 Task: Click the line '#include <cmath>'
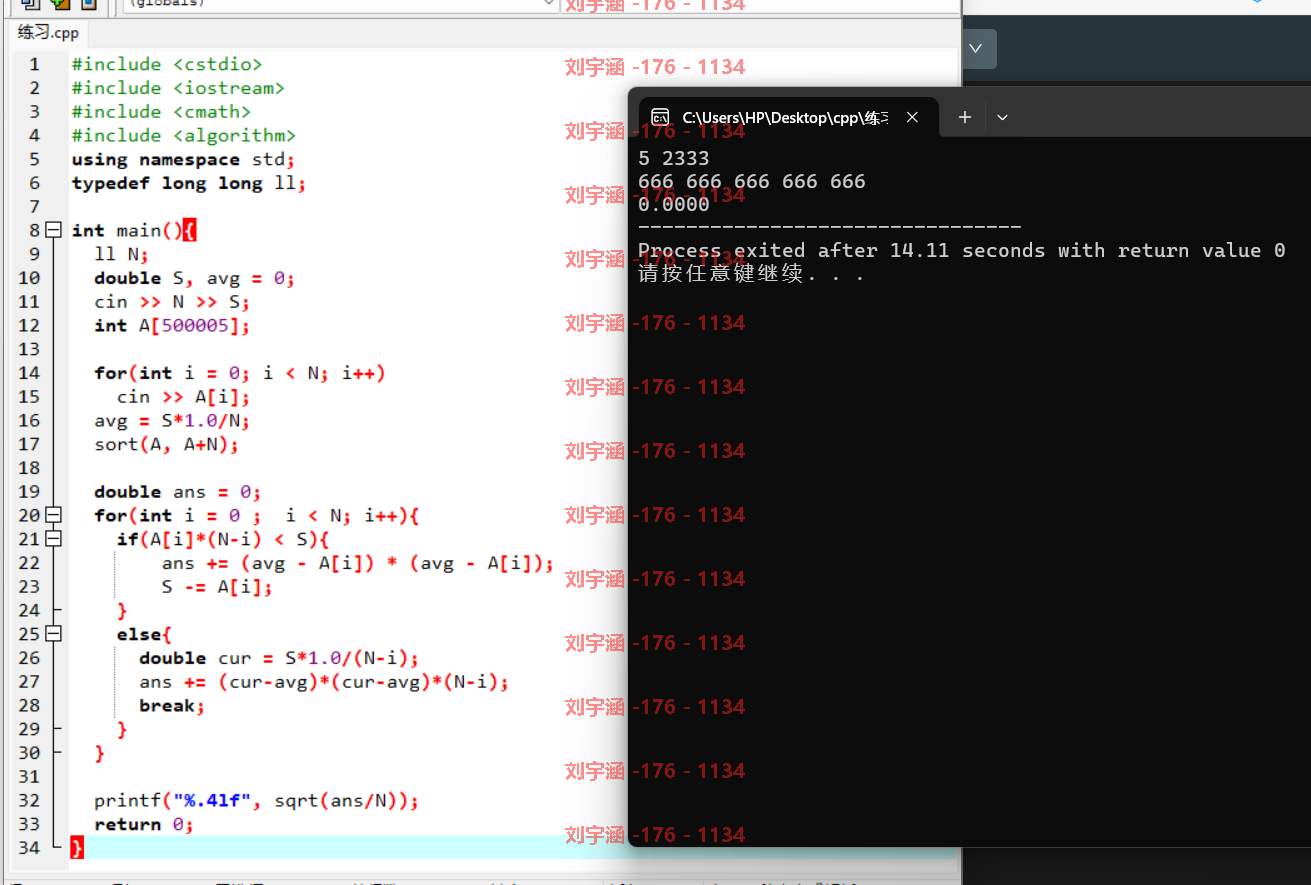(161, 113)
